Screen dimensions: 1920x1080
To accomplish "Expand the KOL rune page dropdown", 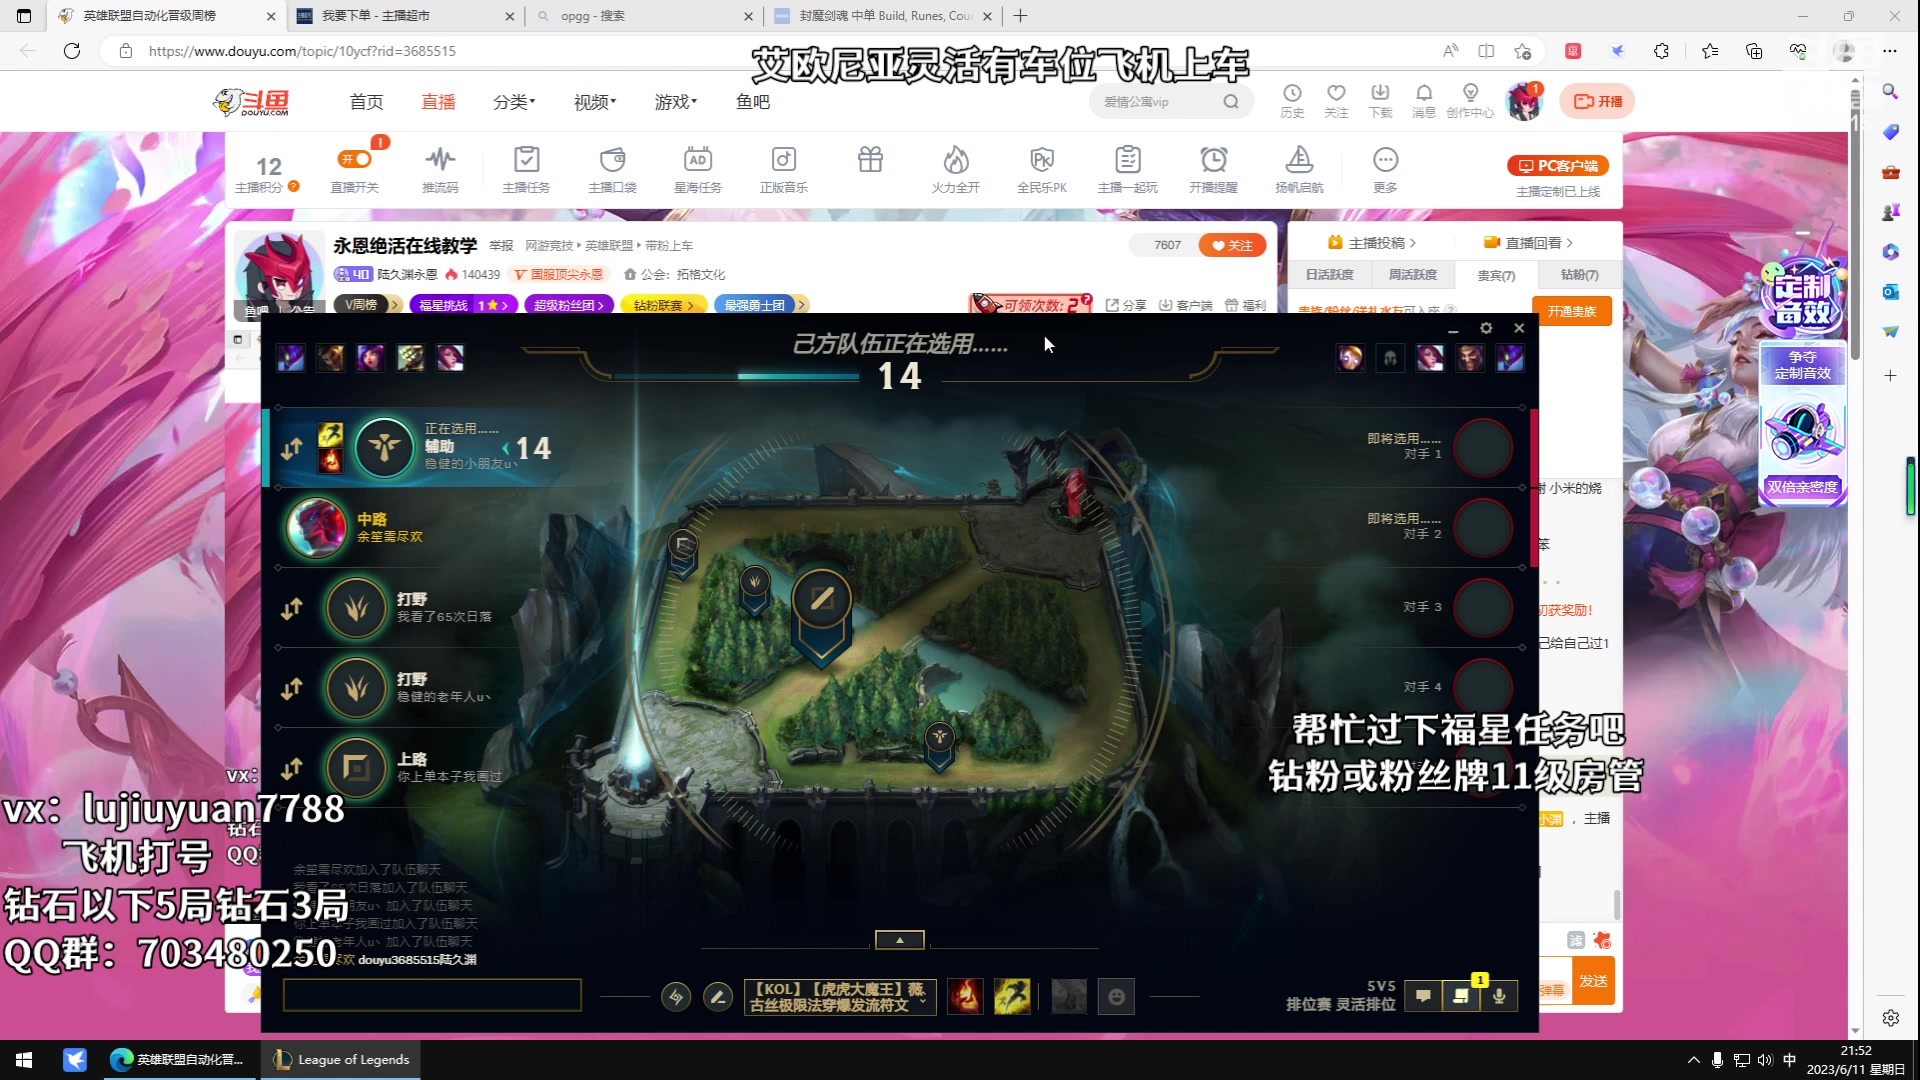I will [840, 997].
